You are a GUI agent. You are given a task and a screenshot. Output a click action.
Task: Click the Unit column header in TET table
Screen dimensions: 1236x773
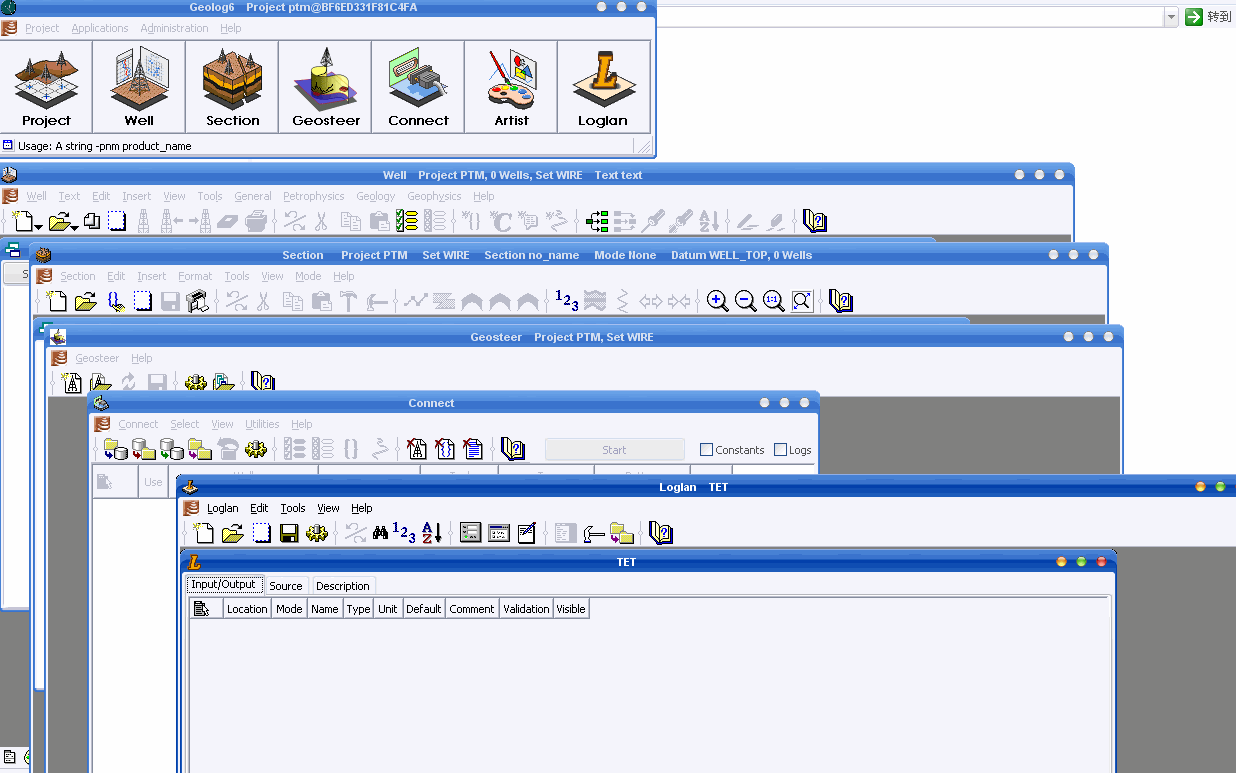(388, 609)
